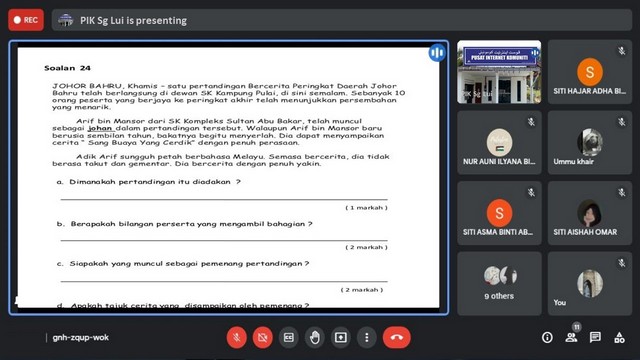
Task: Open the chat with everyone panel
Action: 595,338
